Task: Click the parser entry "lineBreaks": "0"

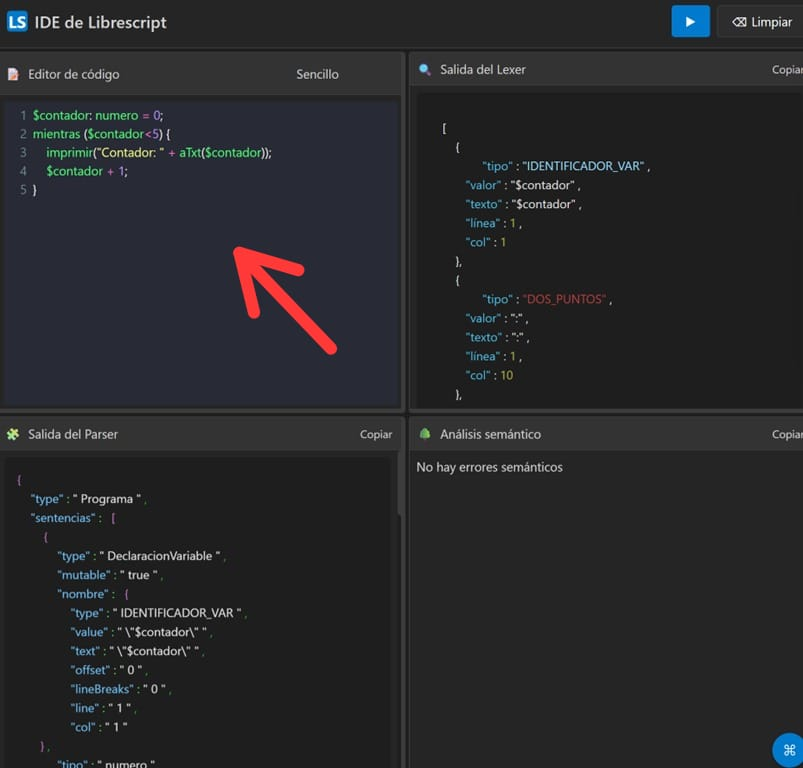Action: pyautogui.click(x=121, y=689)
